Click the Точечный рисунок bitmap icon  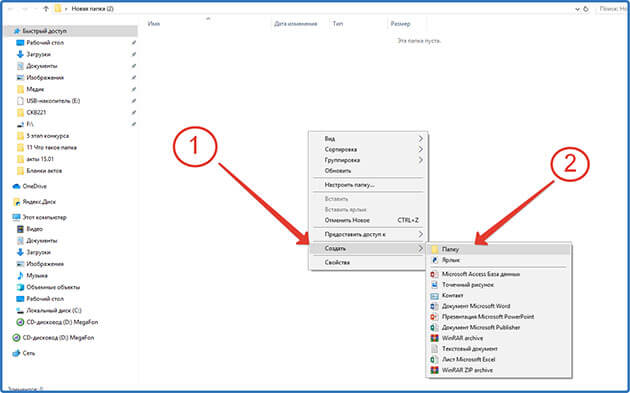tap(434, 285)
